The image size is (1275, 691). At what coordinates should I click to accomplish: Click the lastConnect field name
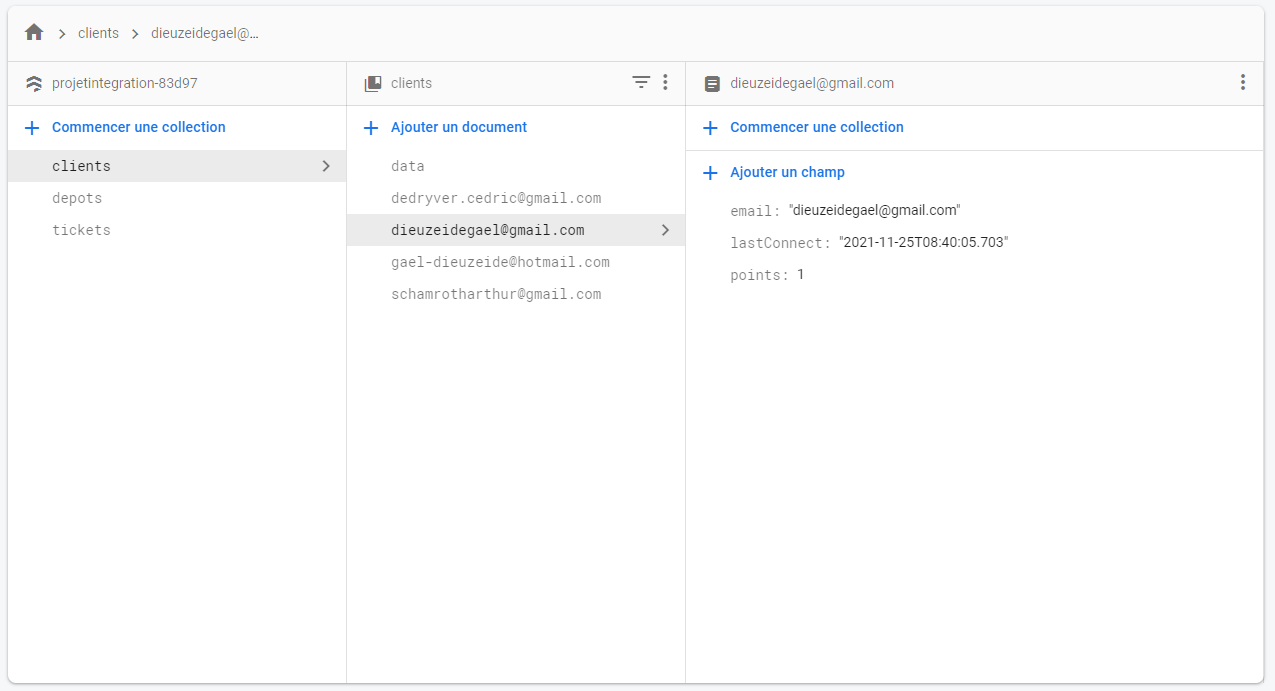[x=780, y=243]
